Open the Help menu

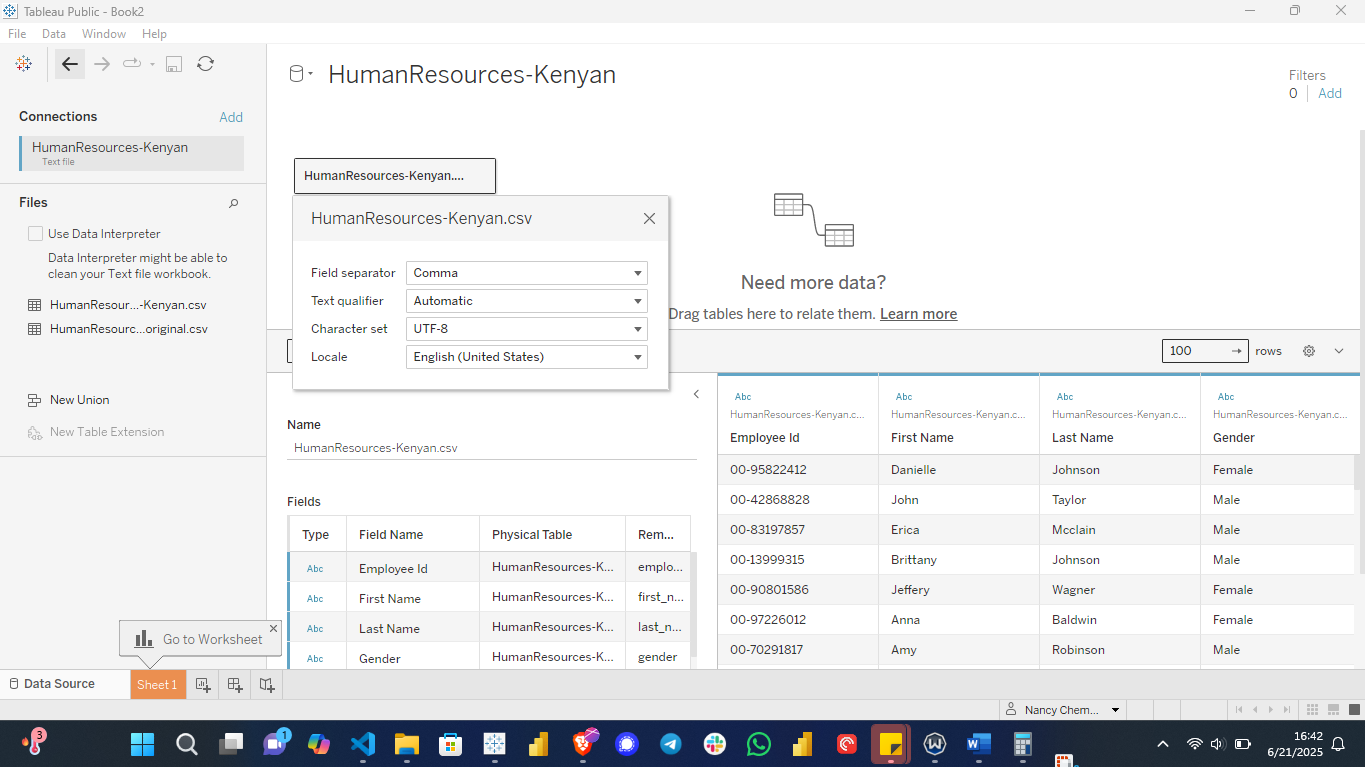pyautogui.click(x=154, y=34)
